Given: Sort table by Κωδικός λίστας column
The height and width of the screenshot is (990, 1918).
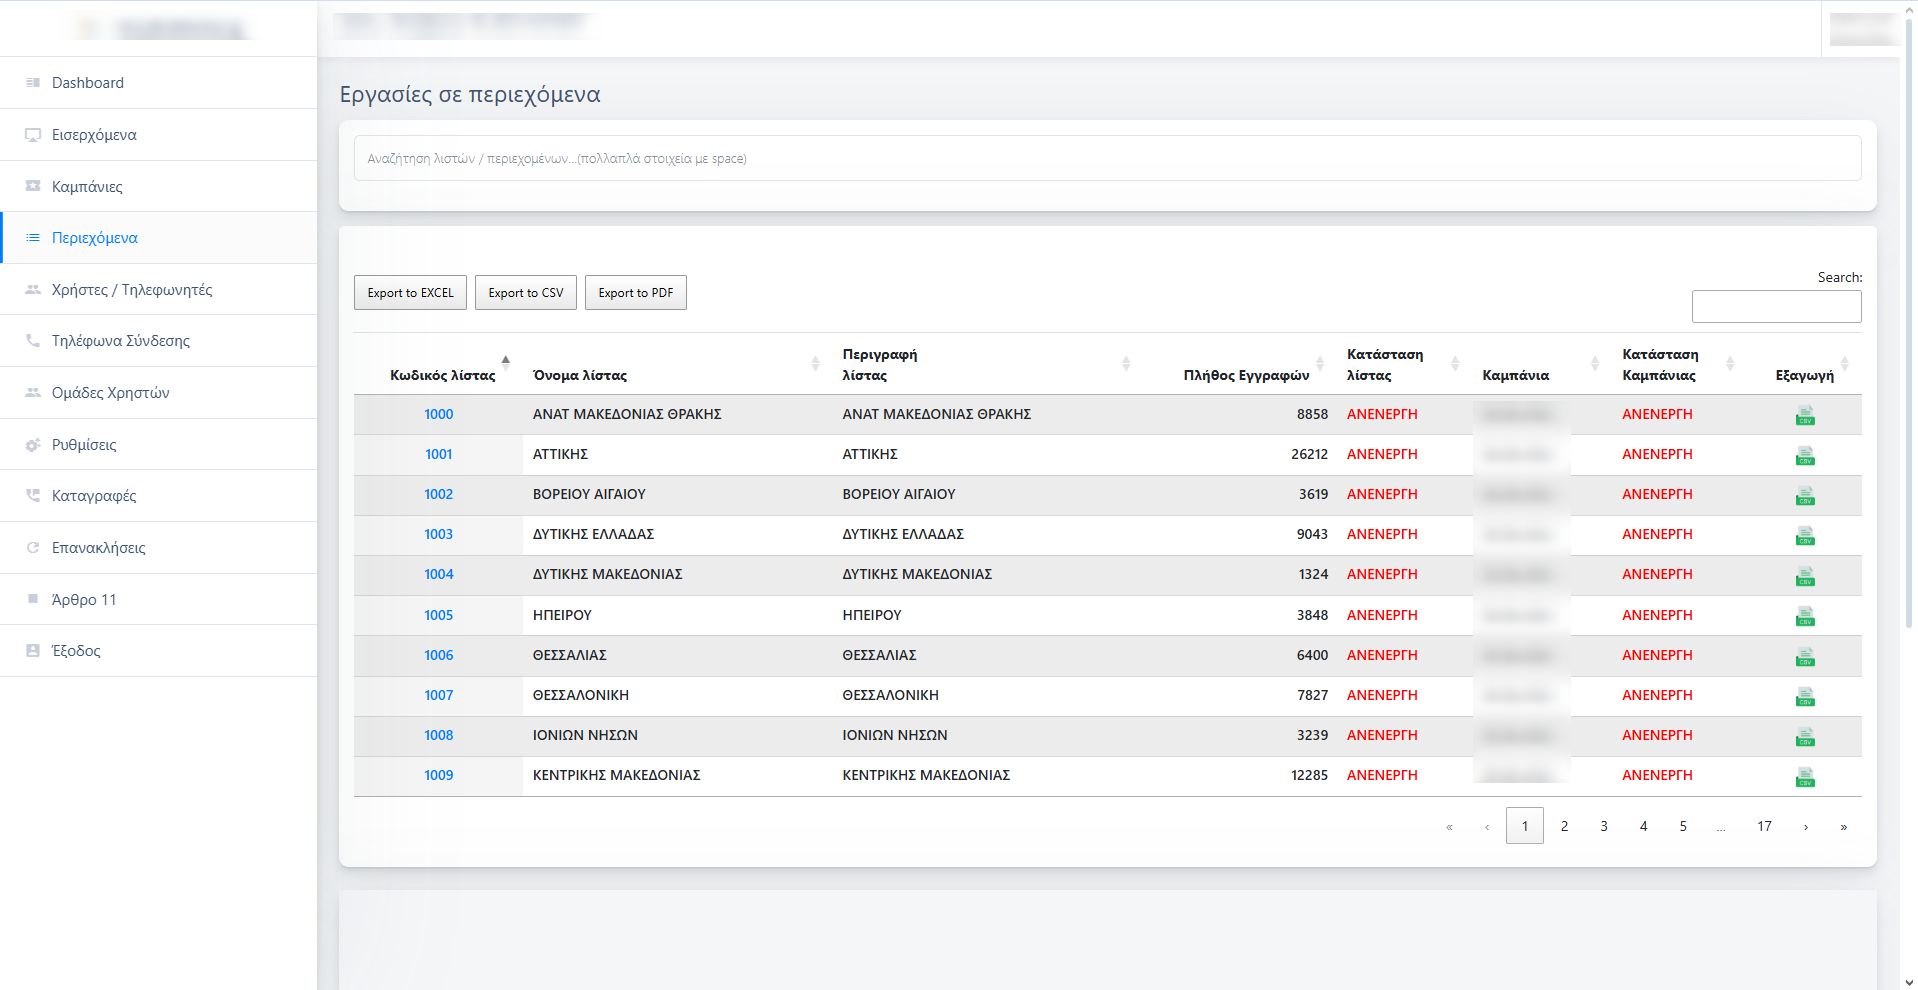Looking at the screenshot, I should 443,375.
